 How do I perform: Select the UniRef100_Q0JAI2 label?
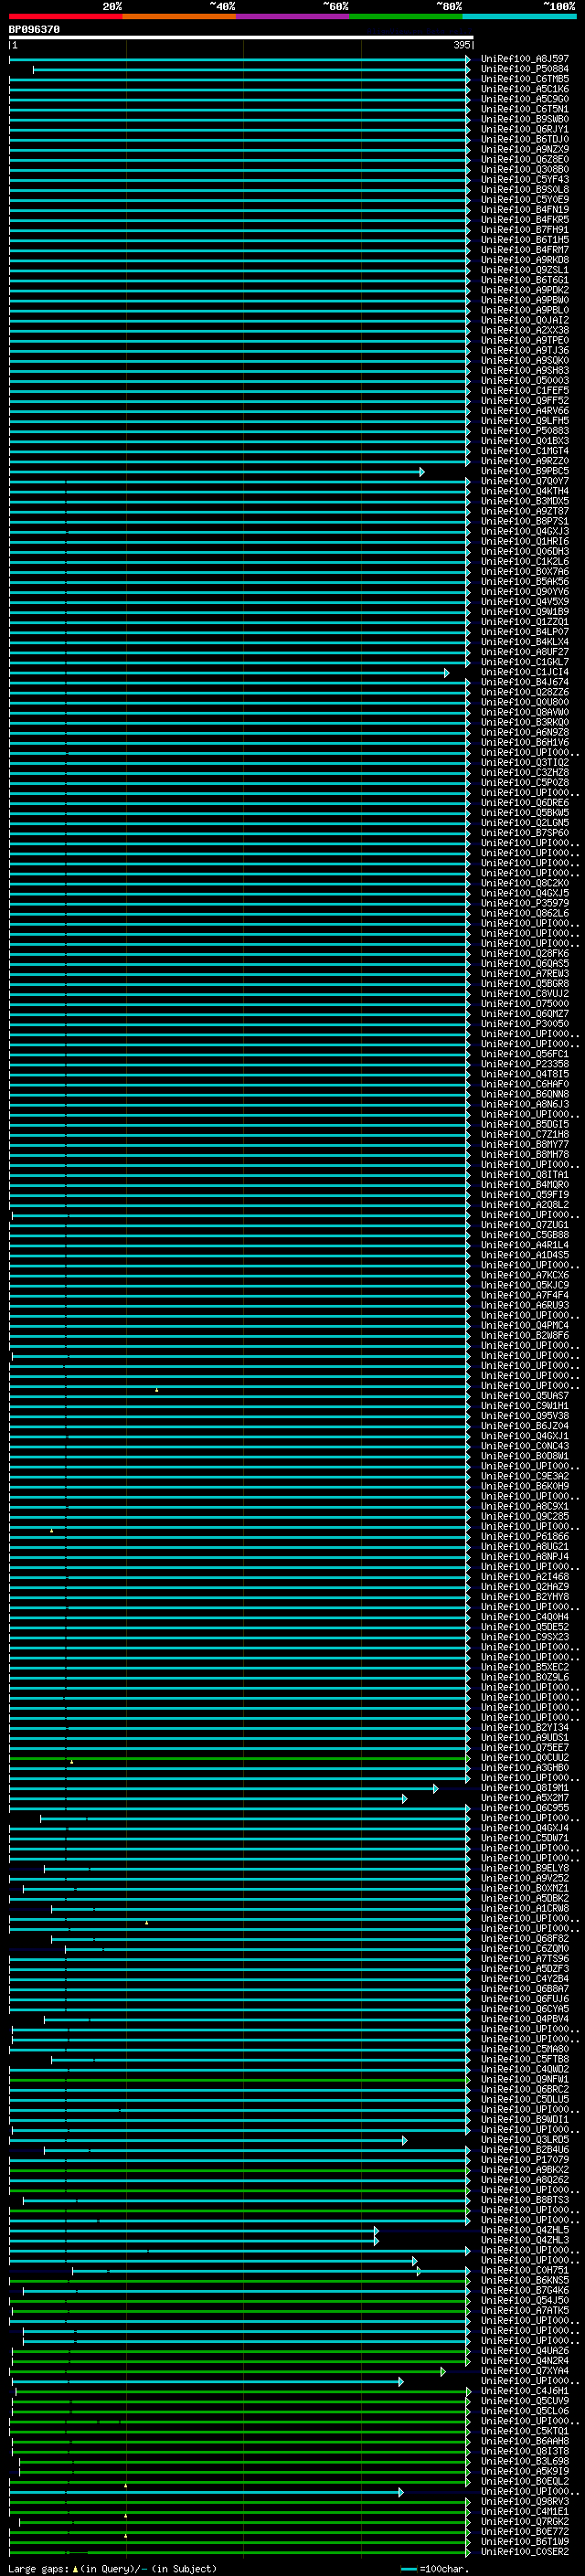pyautogui.click(x=525, y=320)
